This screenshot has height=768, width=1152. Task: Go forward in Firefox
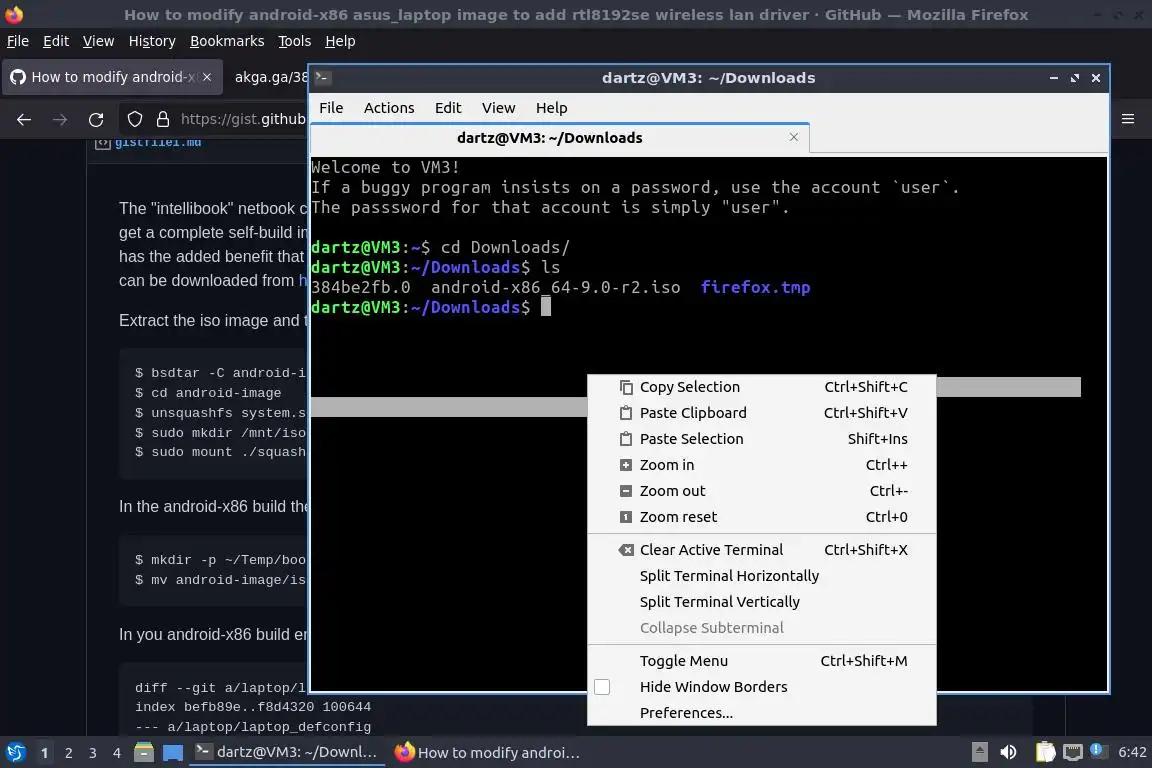pyautogui.click(x=60, y=119)
